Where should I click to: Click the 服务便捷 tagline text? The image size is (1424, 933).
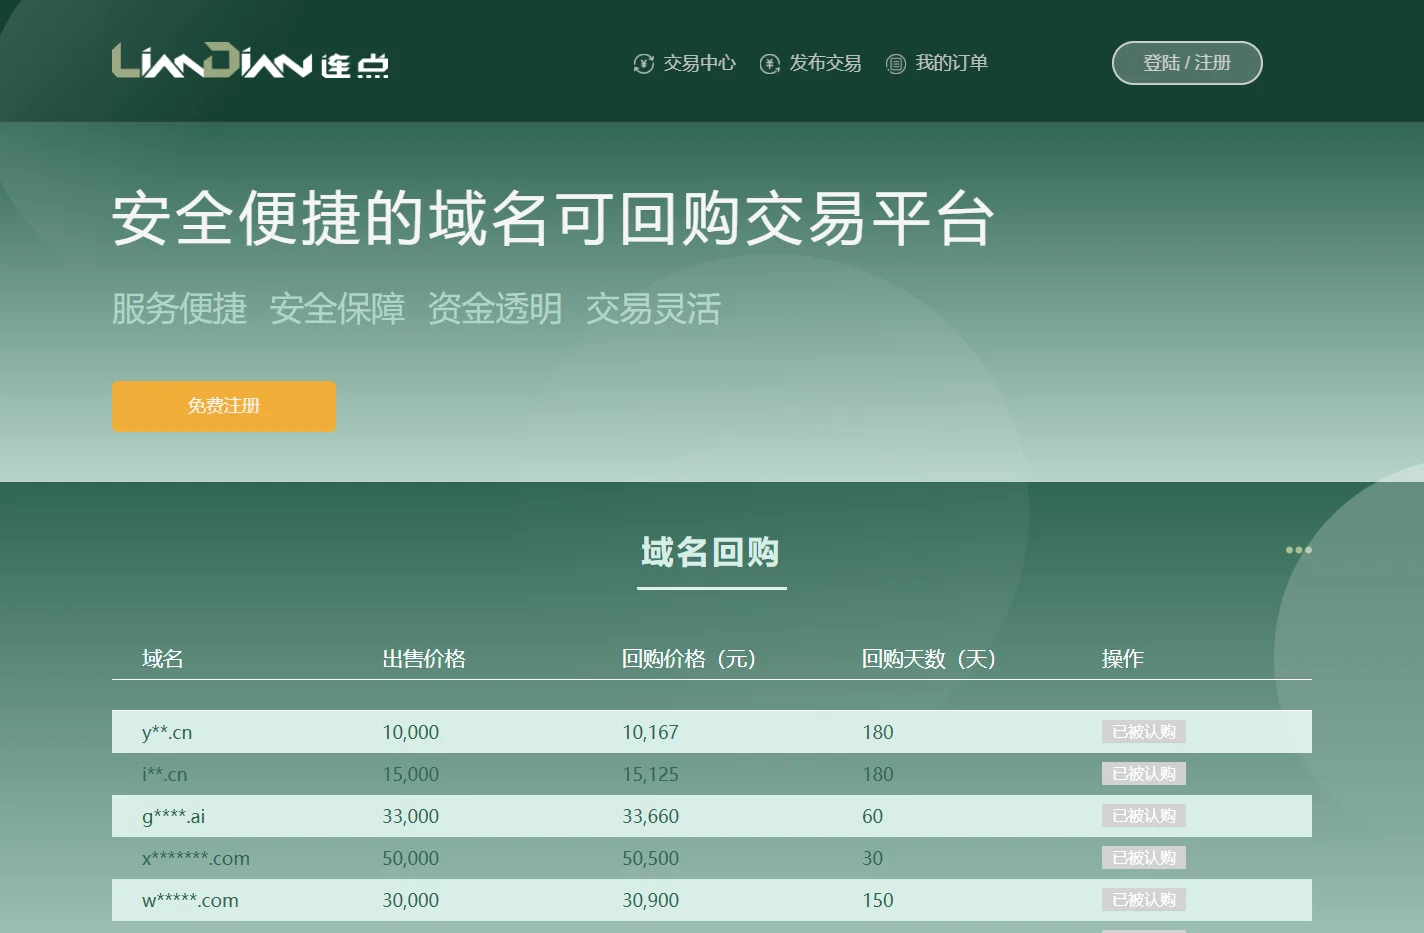[x=179, y=309]
